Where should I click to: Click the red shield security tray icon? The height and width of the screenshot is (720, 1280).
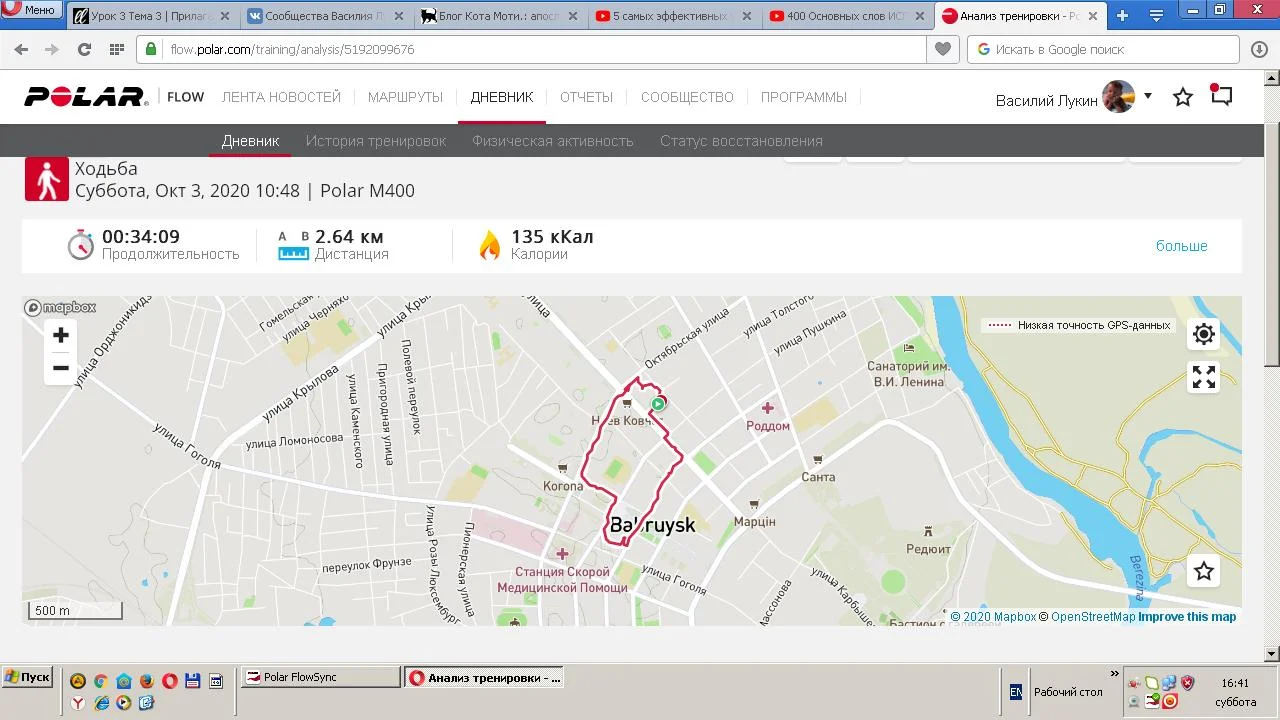click(1188, 683)
